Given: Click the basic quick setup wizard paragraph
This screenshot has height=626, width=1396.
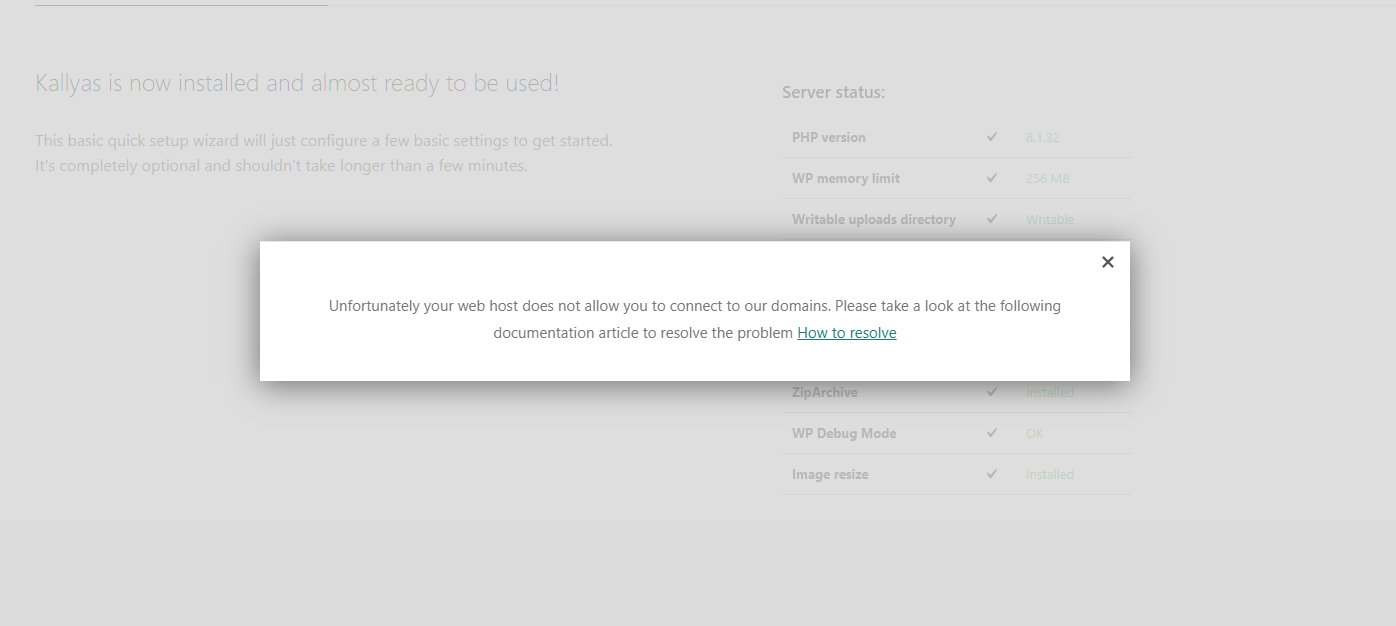Looking at the screenshot, I should click(x=324, y=153).
